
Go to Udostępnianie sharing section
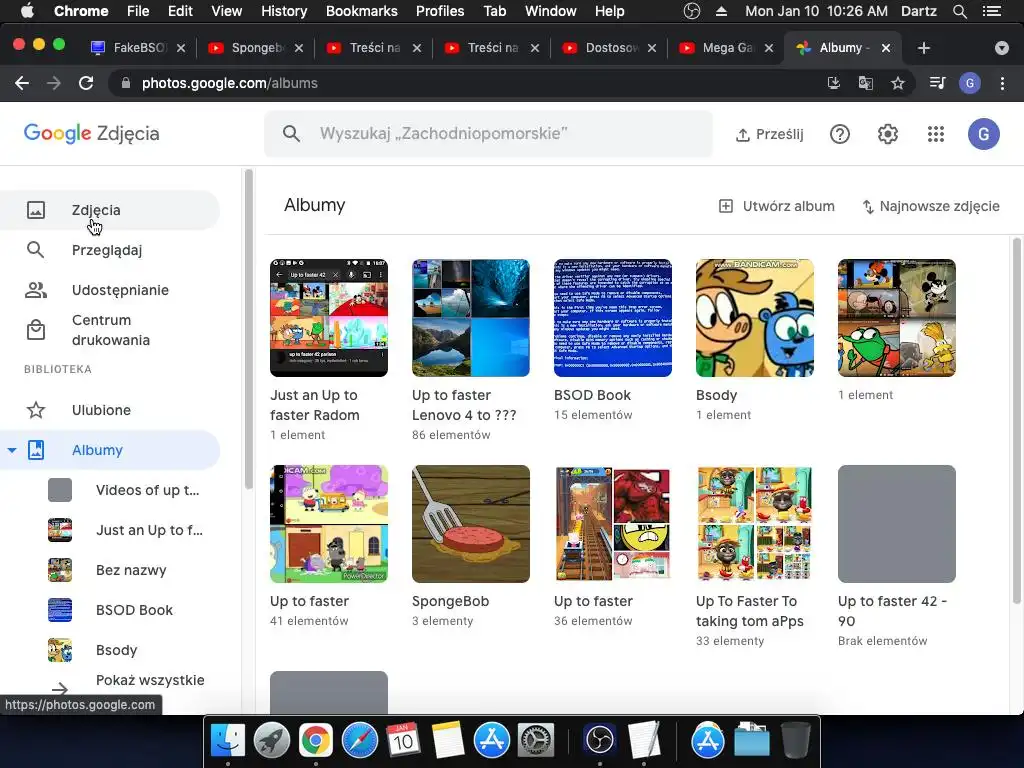click(110, 290)
